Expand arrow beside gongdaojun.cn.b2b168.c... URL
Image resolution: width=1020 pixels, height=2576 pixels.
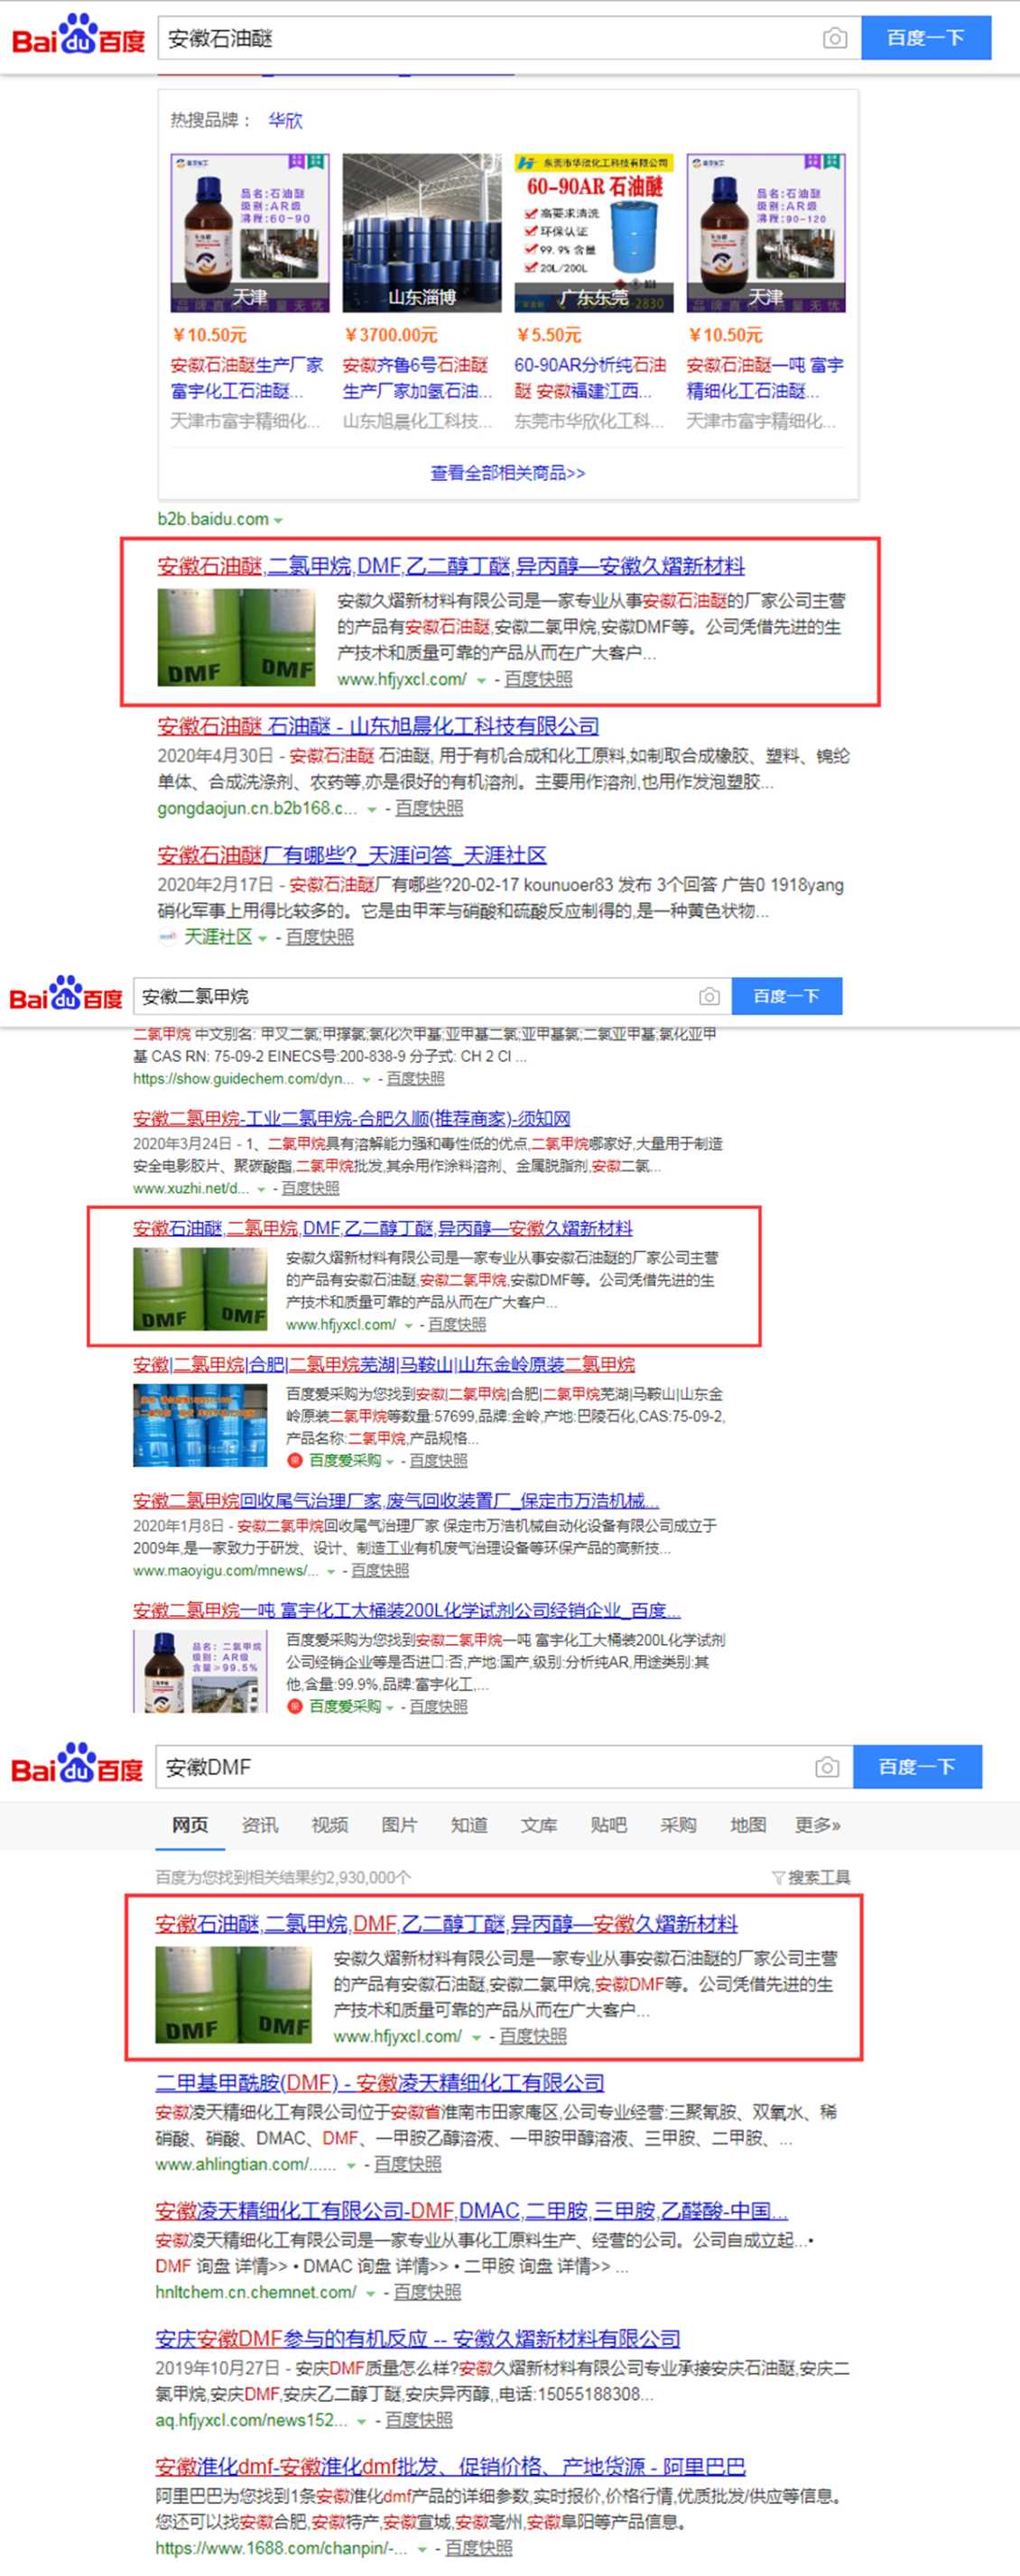[372, 810]
